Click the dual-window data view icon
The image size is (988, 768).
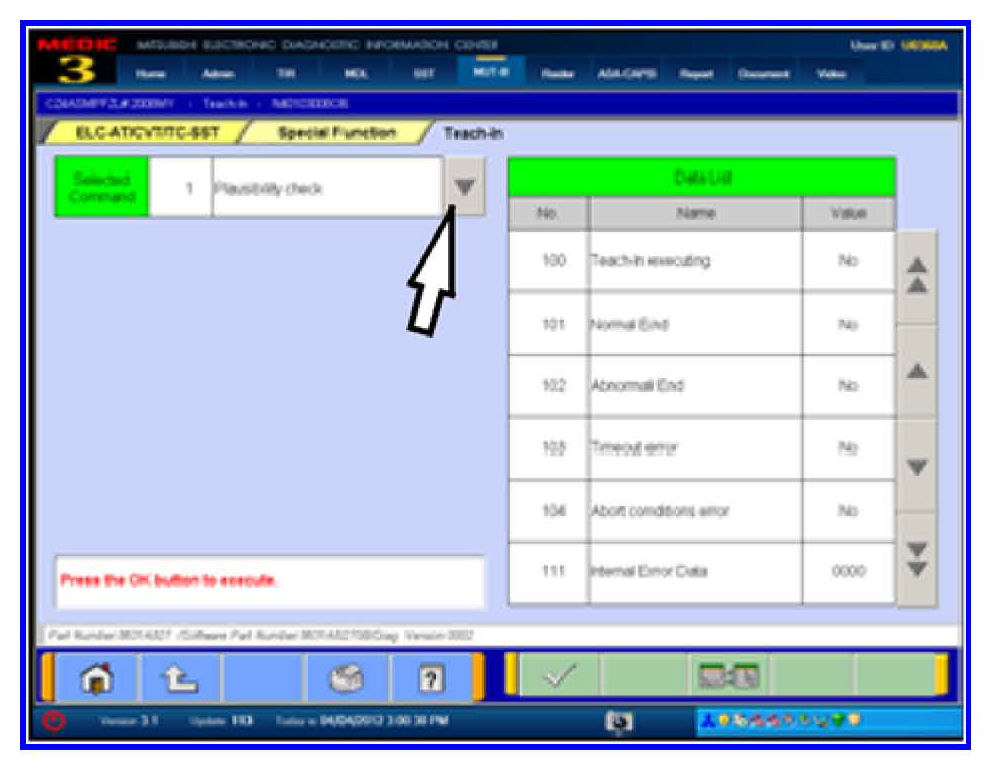click(728, 676)
